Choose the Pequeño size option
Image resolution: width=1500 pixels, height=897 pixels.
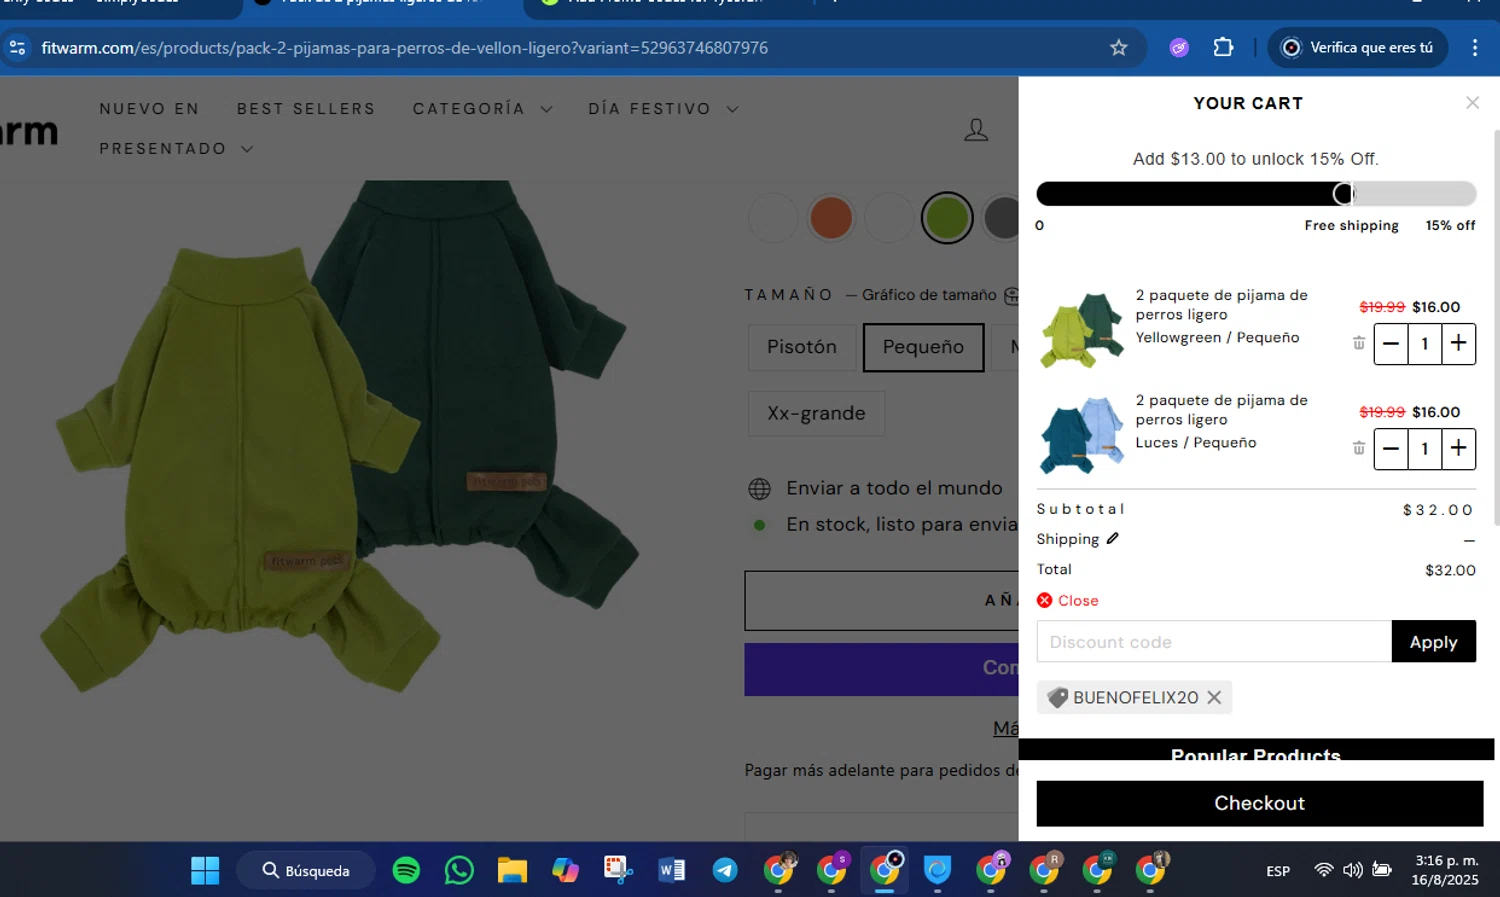click(x=923, y=347)
